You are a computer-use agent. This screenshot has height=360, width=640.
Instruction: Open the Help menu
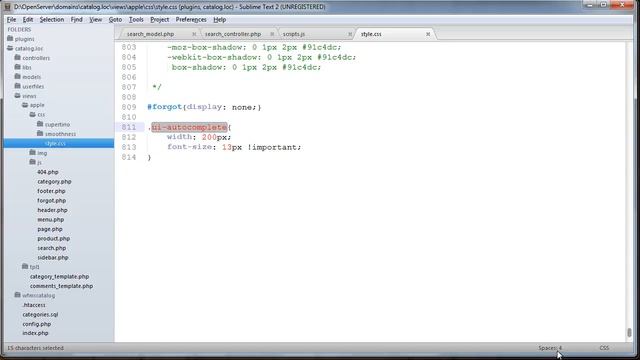pos(219,20)
